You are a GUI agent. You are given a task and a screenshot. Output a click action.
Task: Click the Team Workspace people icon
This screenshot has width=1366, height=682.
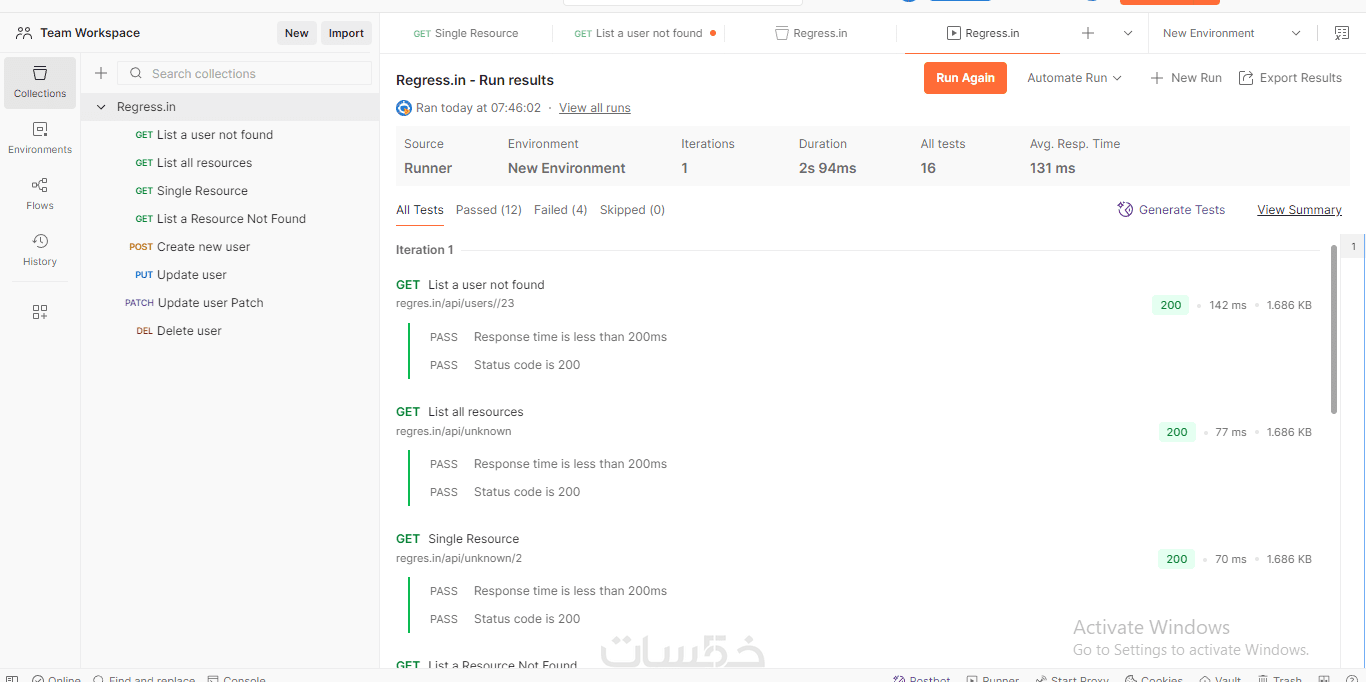pyautogui.click(x=24, y=33)
